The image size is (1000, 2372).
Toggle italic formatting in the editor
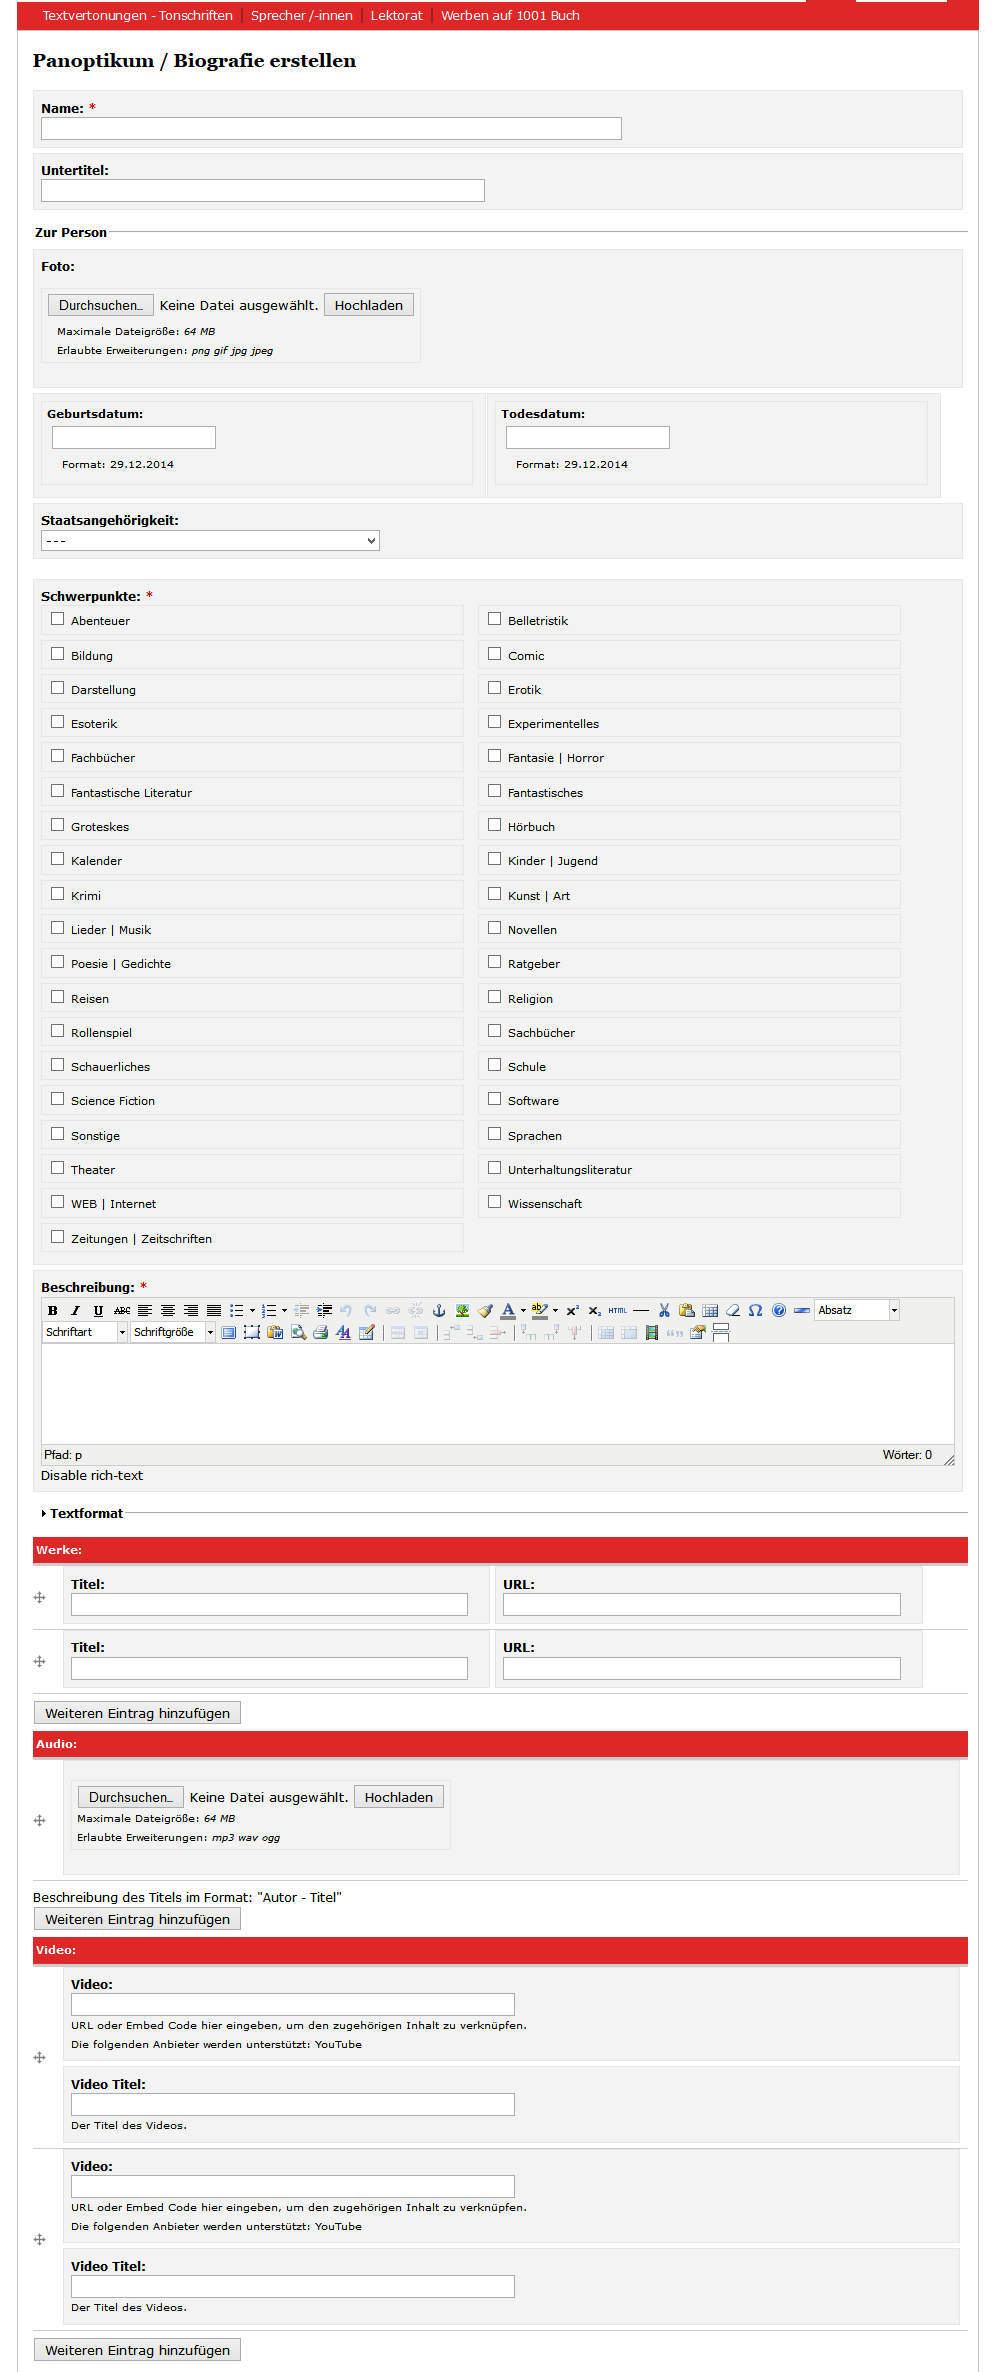tap(75, 1310)
